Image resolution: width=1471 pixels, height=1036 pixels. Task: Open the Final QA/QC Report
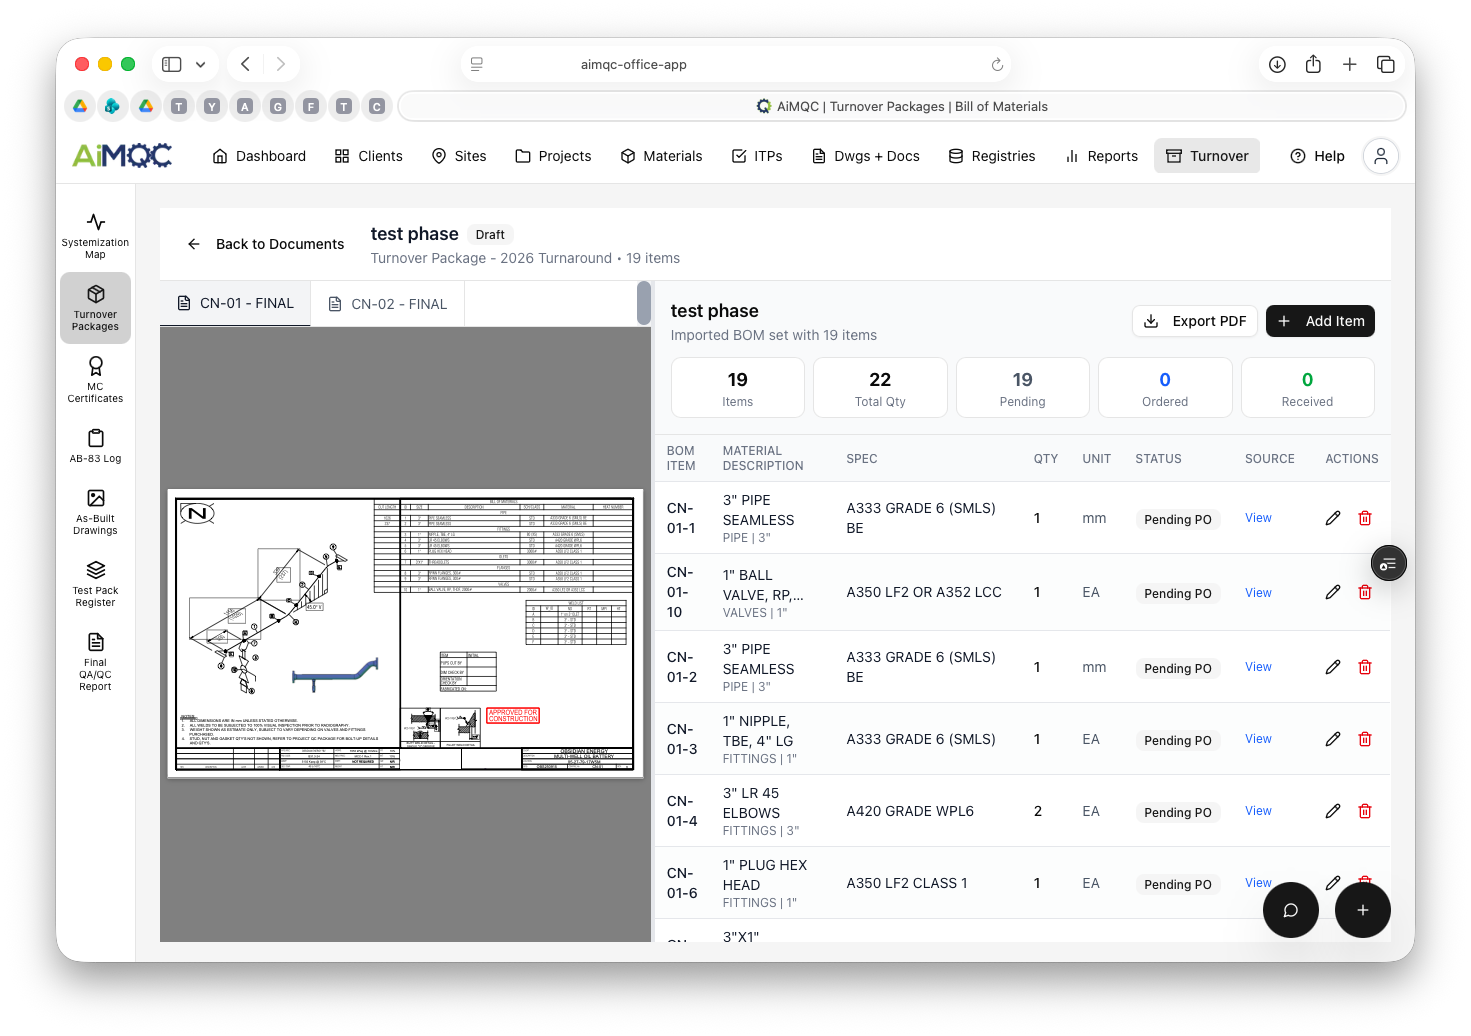click(95, 661)
